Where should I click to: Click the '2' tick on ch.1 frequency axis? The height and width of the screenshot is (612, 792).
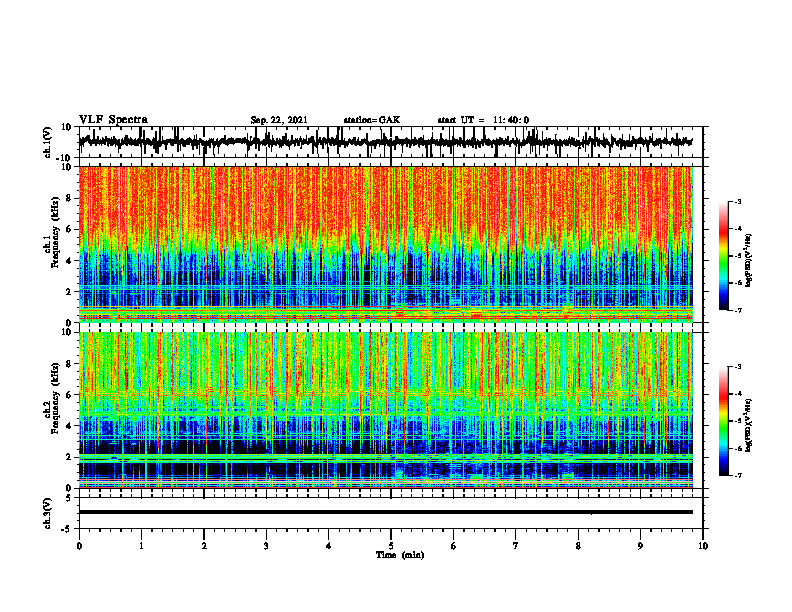69,292
